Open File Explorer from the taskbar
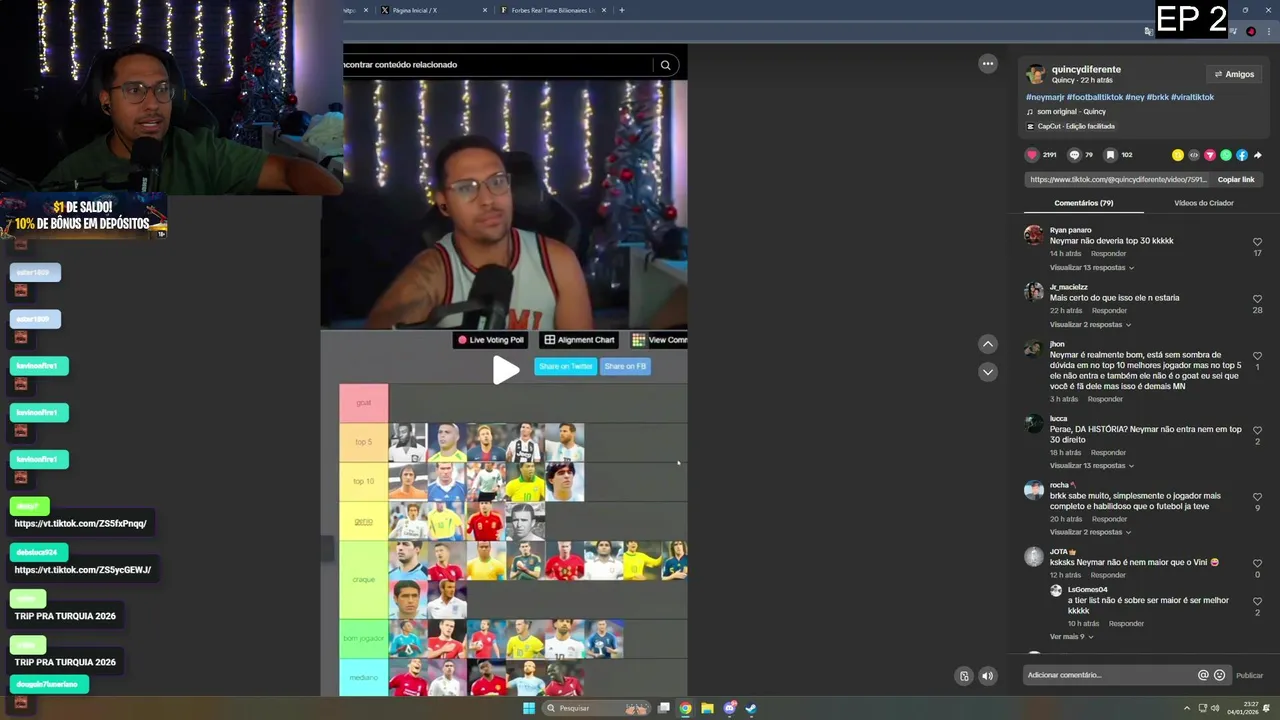Viewport: 1280px width, 720px height. click(x=707, y=708)
